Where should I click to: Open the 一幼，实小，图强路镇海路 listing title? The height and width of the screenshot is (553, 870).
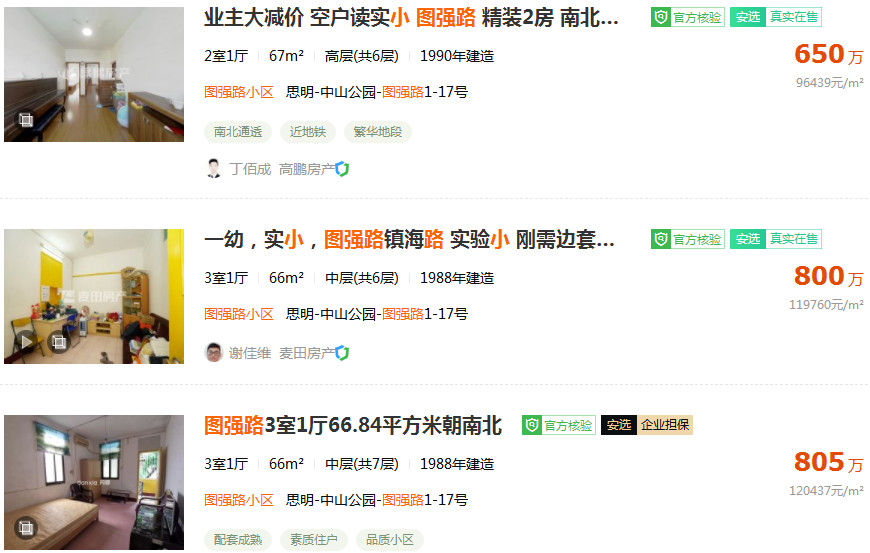pyautogui.click(x=409, y=240)
